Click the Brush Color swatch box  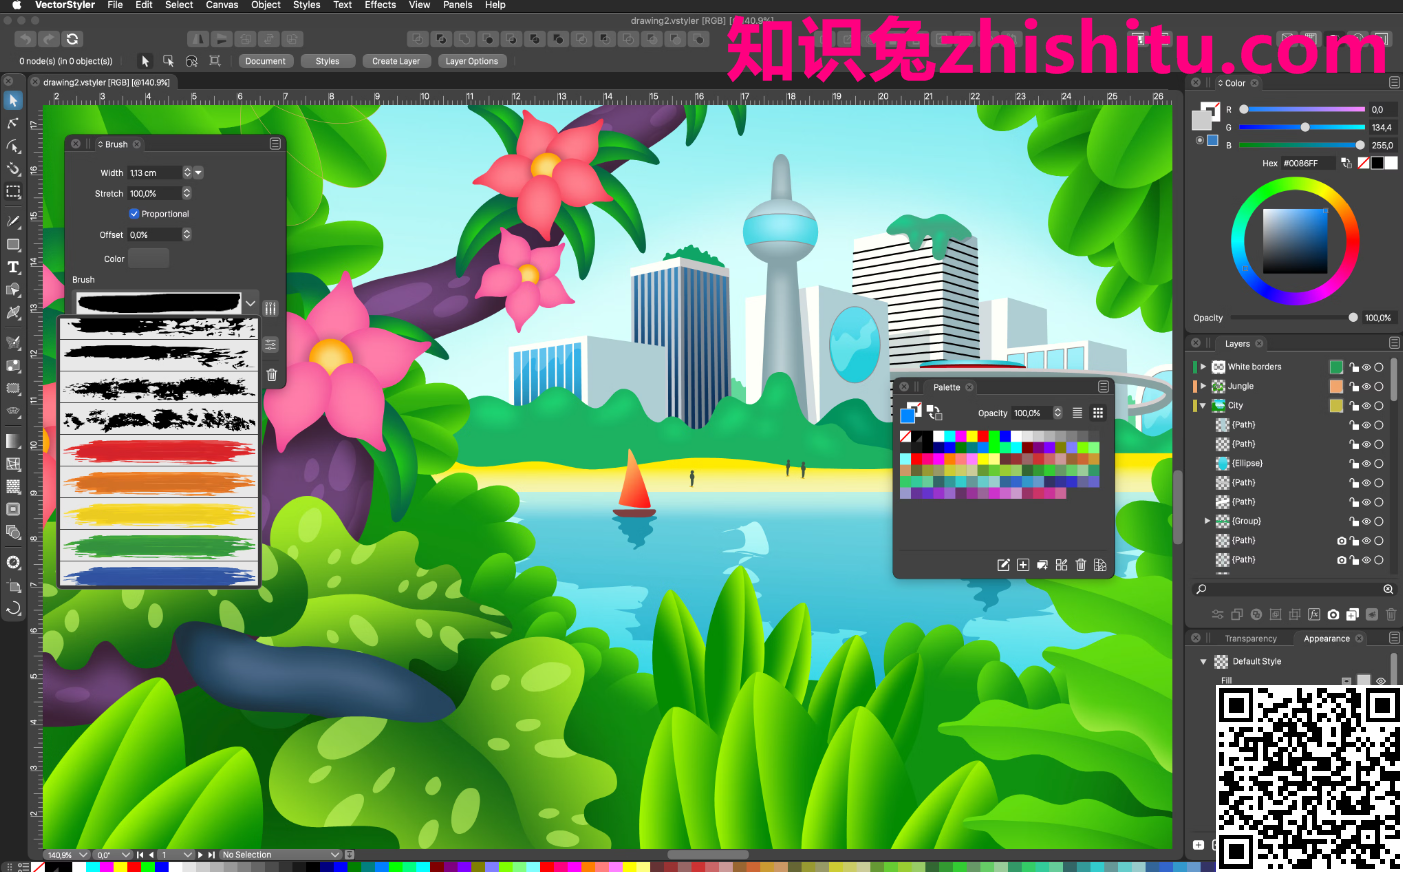149,258
